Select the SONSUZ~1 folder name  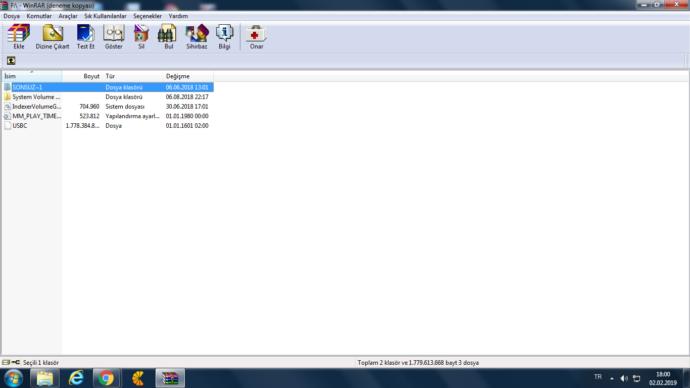27,87
